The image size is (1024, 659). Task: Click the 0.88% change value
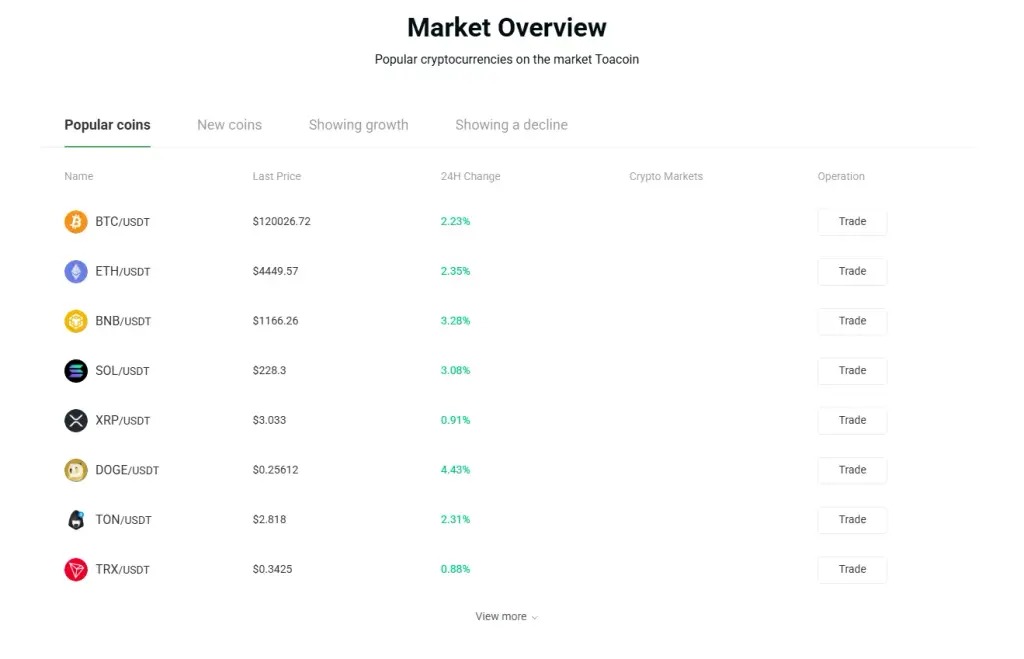click(x=455, y=569)
